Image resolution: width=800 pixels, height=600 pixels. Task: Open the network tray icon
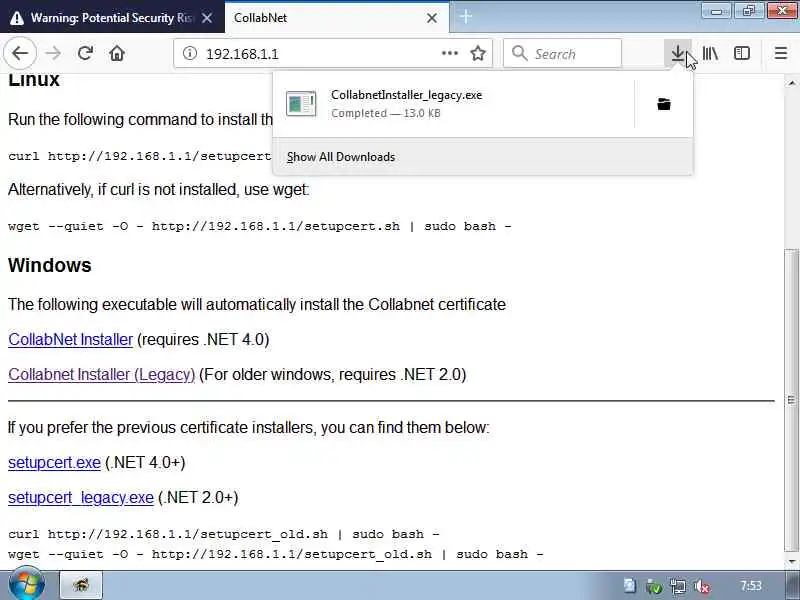click(x=678, y=586)
